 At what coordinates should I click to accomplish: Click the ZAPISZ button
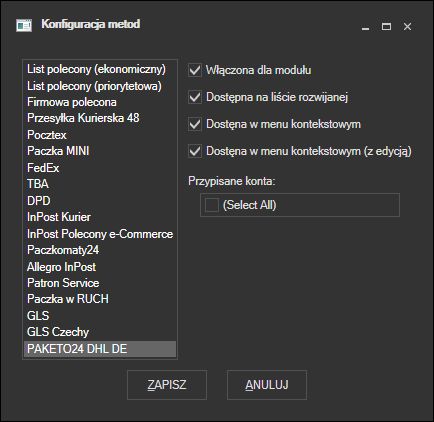(x=167, y=385)
